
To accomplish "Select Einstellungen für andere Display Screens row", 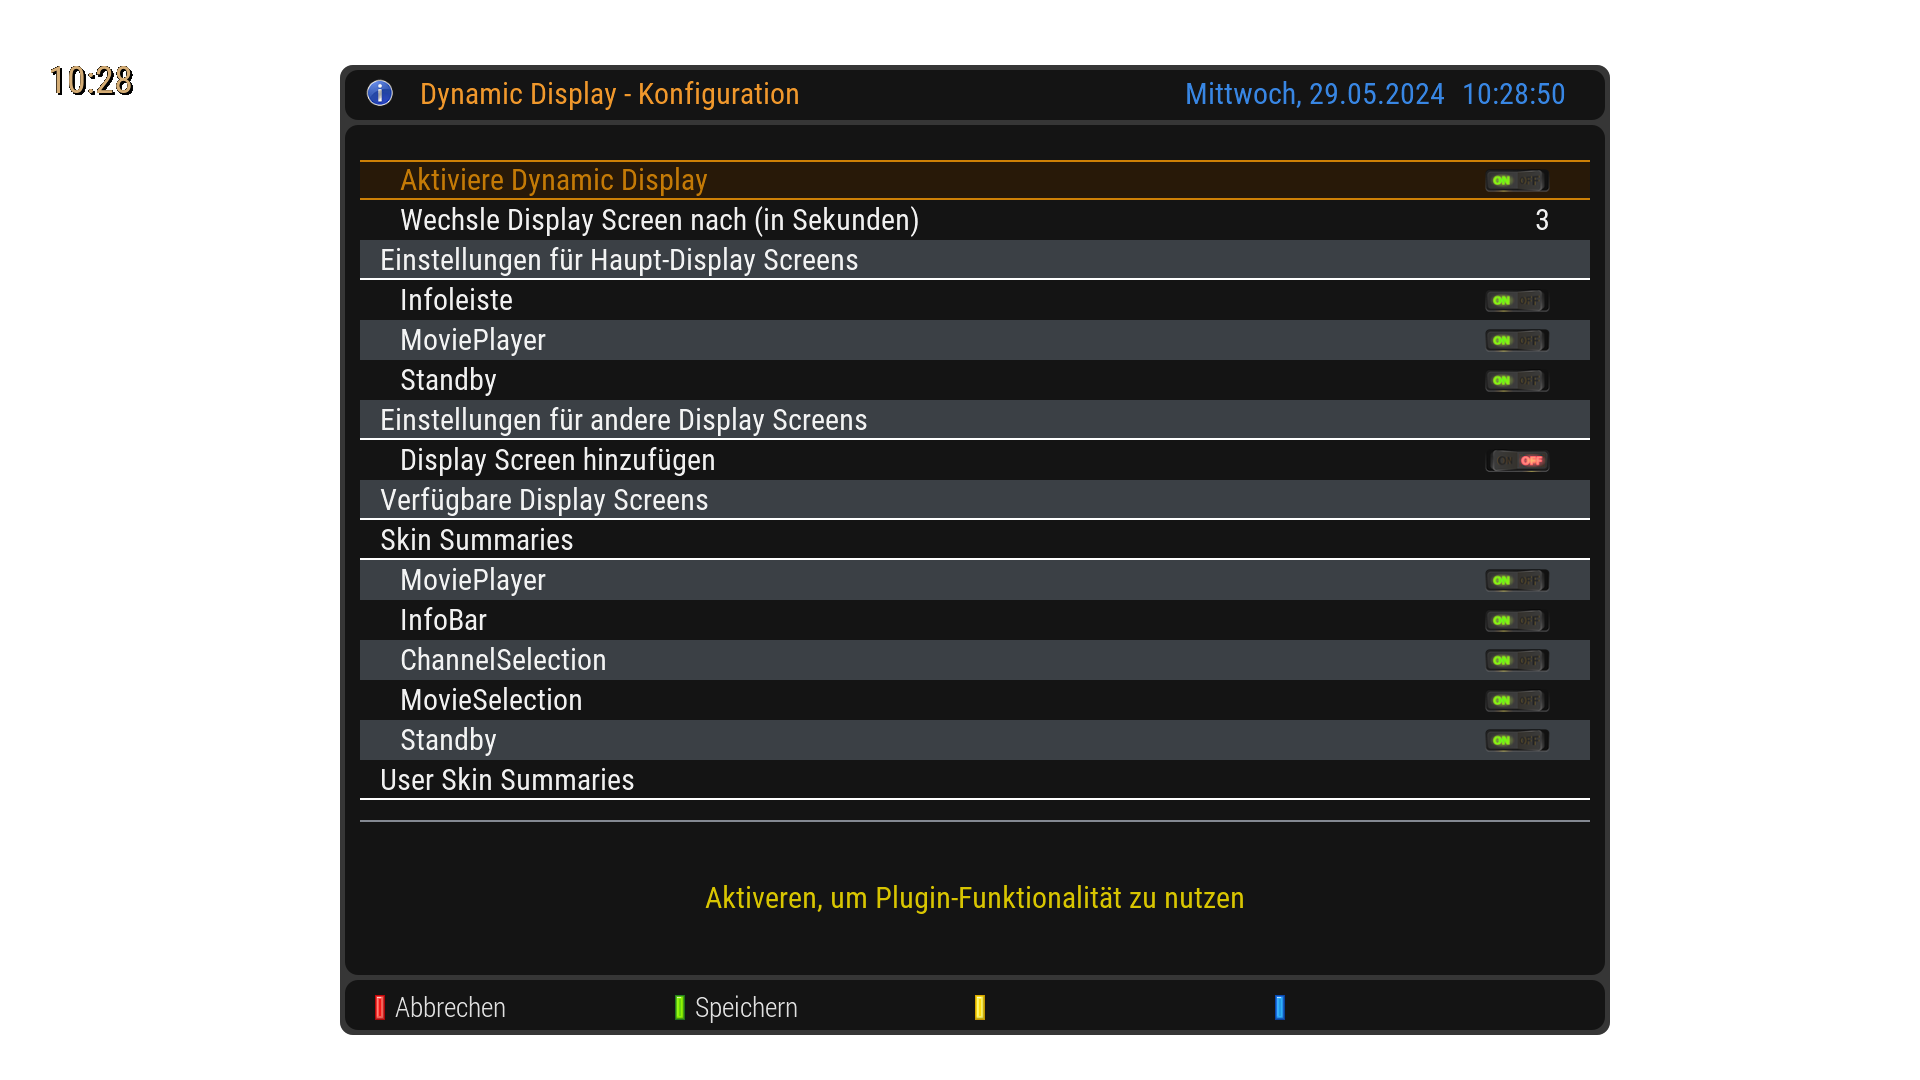I will point(623,420).
